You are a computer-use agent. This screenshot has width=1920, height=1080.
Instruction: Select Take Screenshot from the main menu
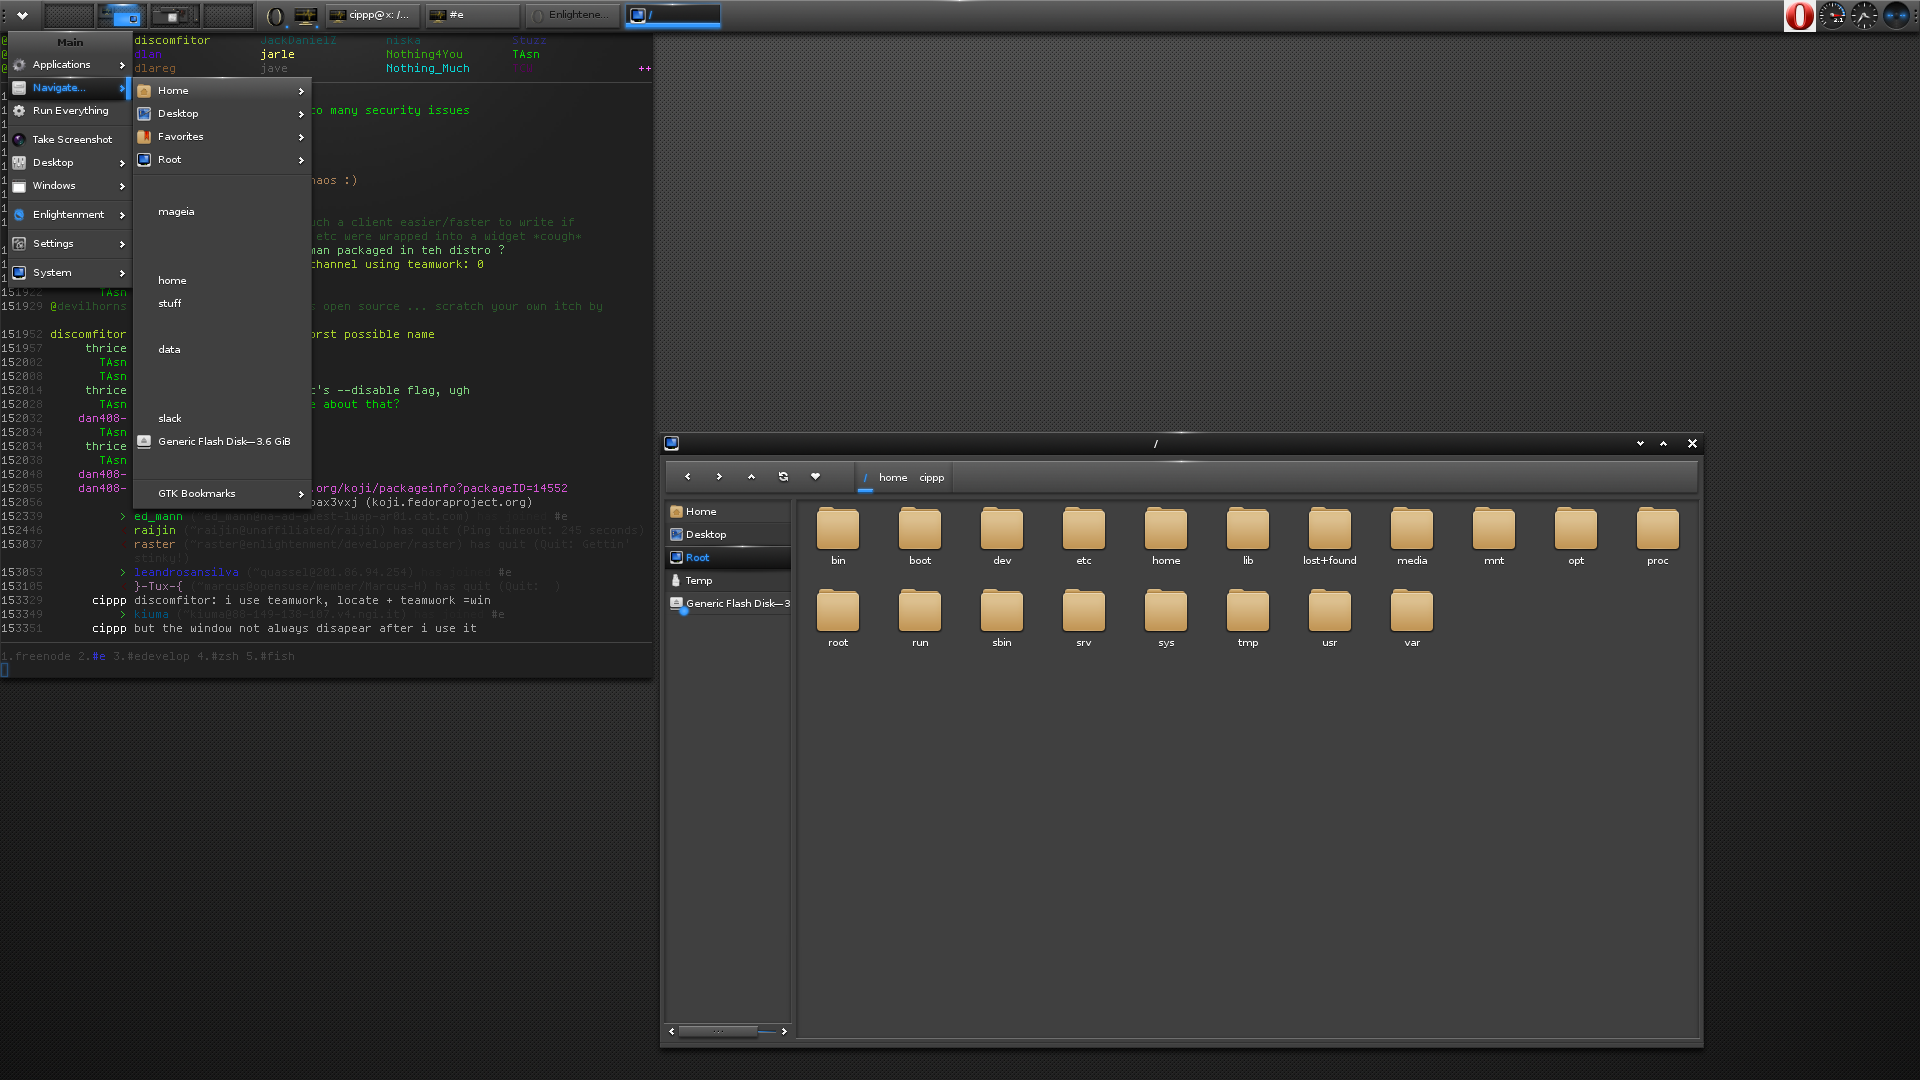click(x=70, y=140)
